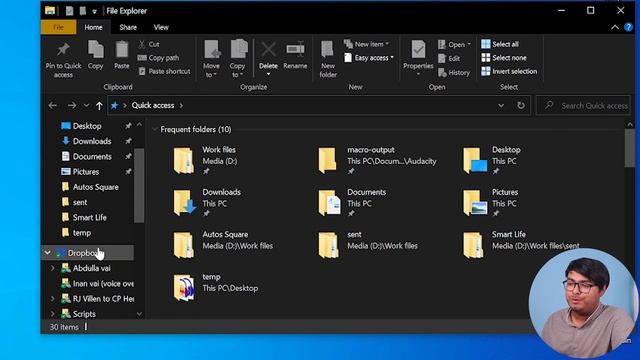Open the Documents folder tile
This screenshot has height=360, width=640.
tap(352, 203)
